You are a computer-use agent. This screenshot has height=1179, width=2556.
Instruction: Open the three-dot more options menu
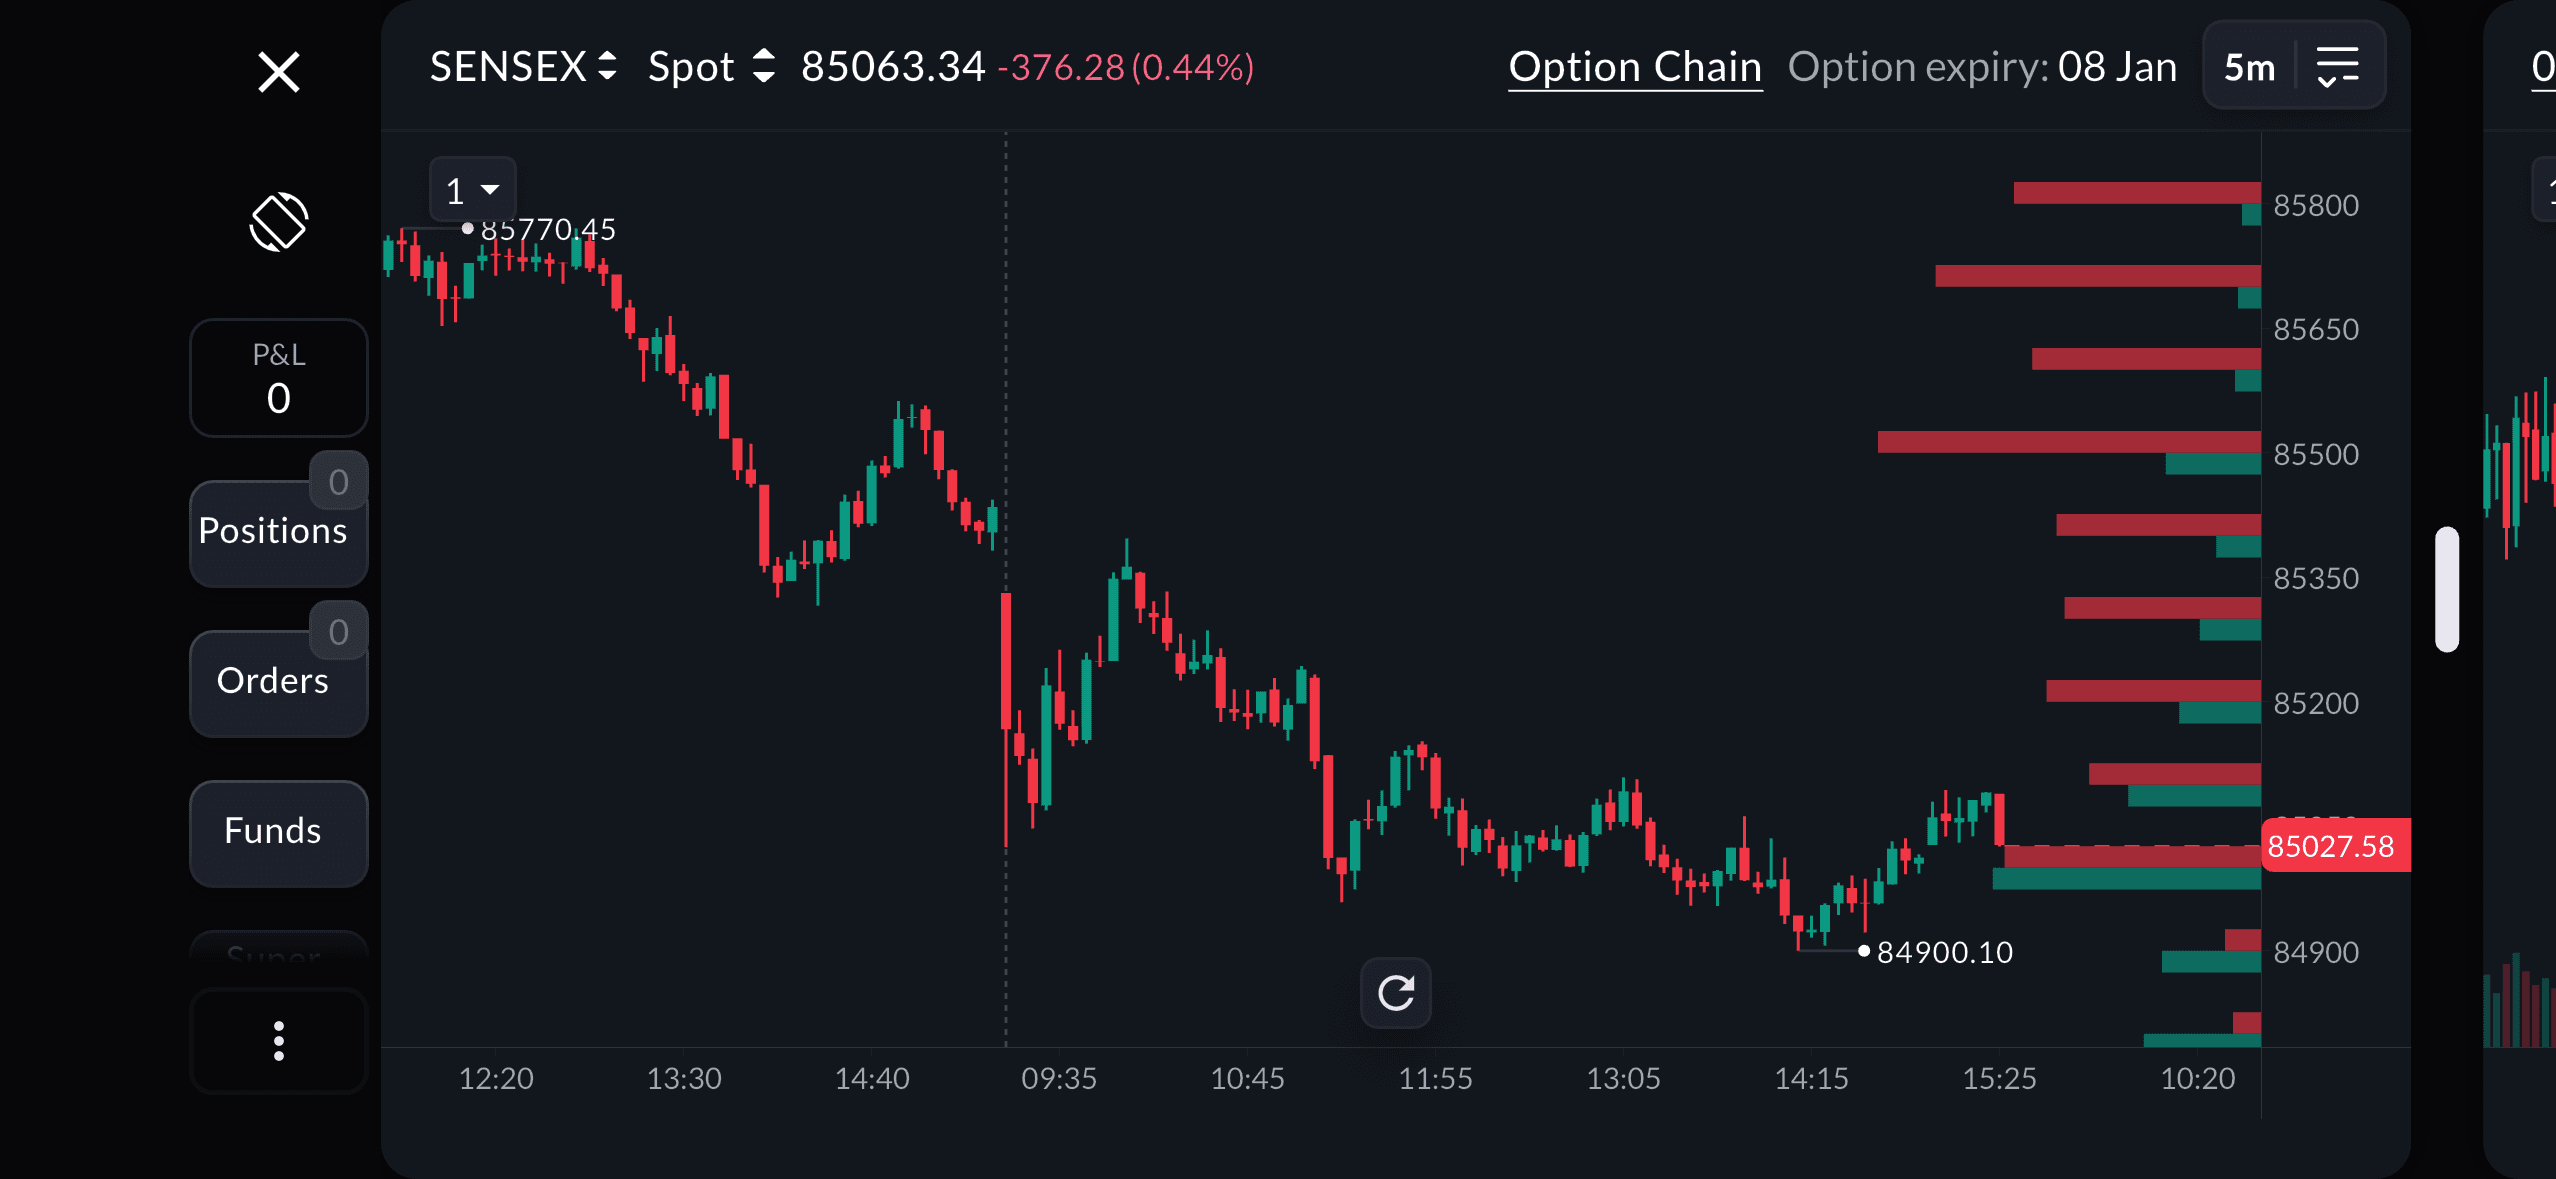(278, 1041)
